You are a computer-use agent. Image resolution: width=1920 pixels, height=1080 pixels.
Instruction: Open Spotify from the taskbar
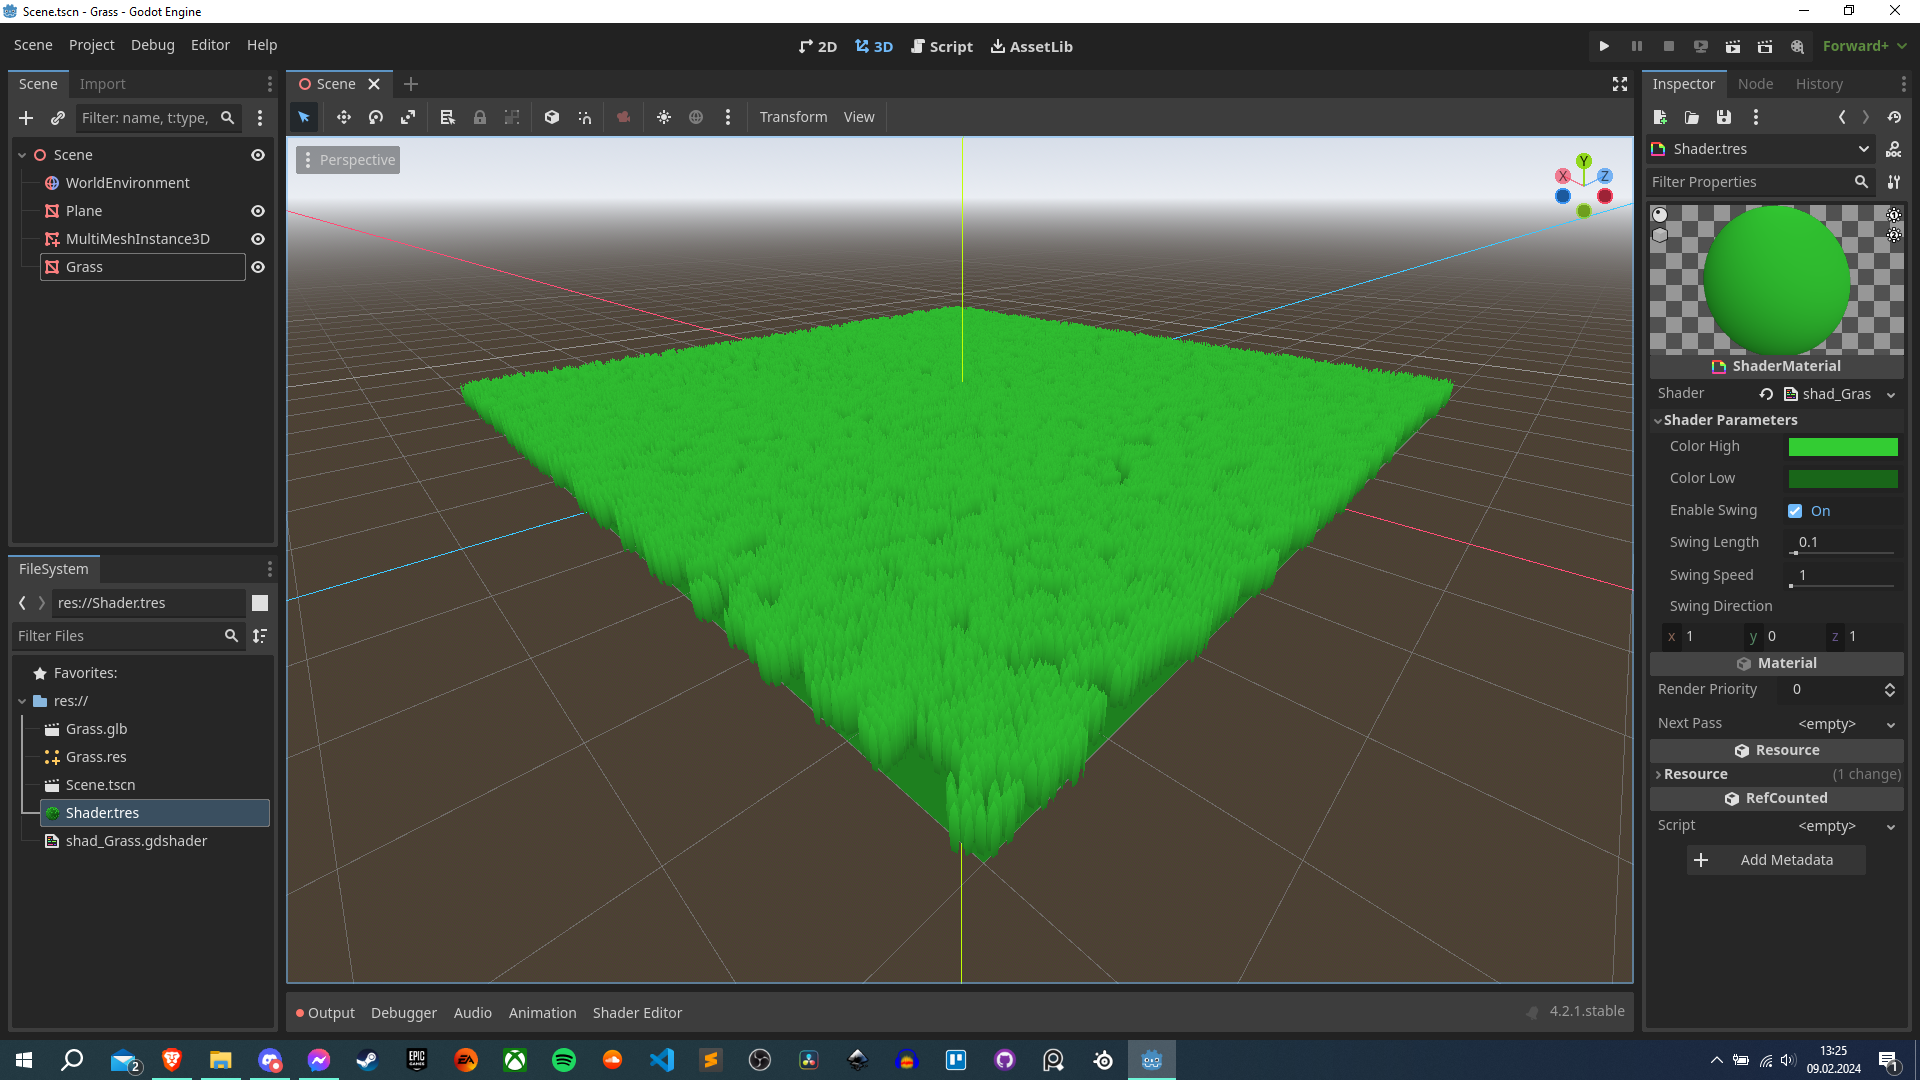point(564,1060)
